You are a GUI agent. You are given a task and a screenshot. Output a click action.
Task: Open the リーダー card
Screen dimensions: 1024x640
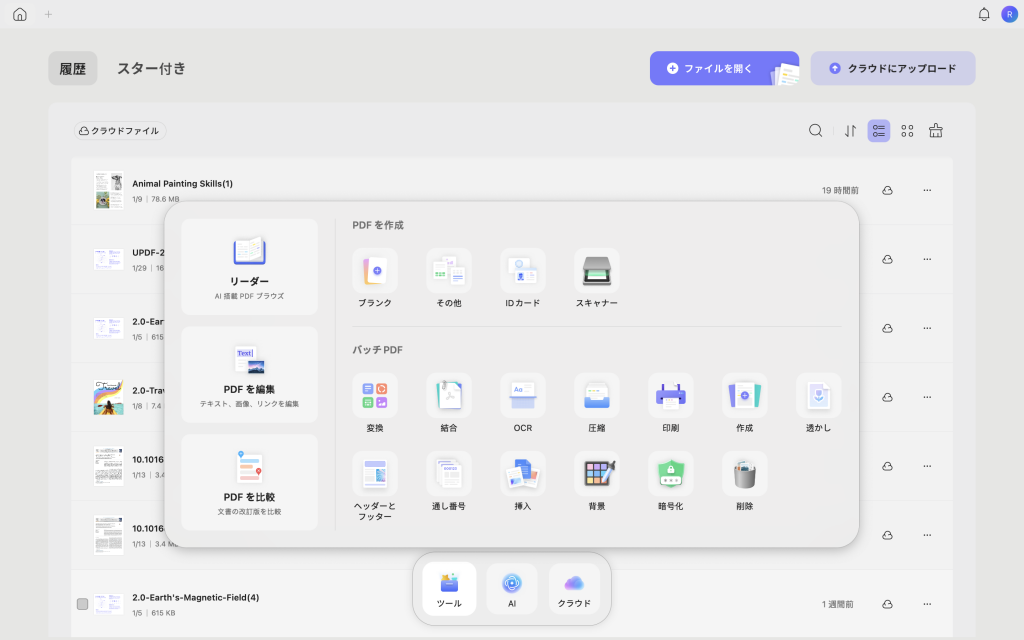[x=249, y=267]
